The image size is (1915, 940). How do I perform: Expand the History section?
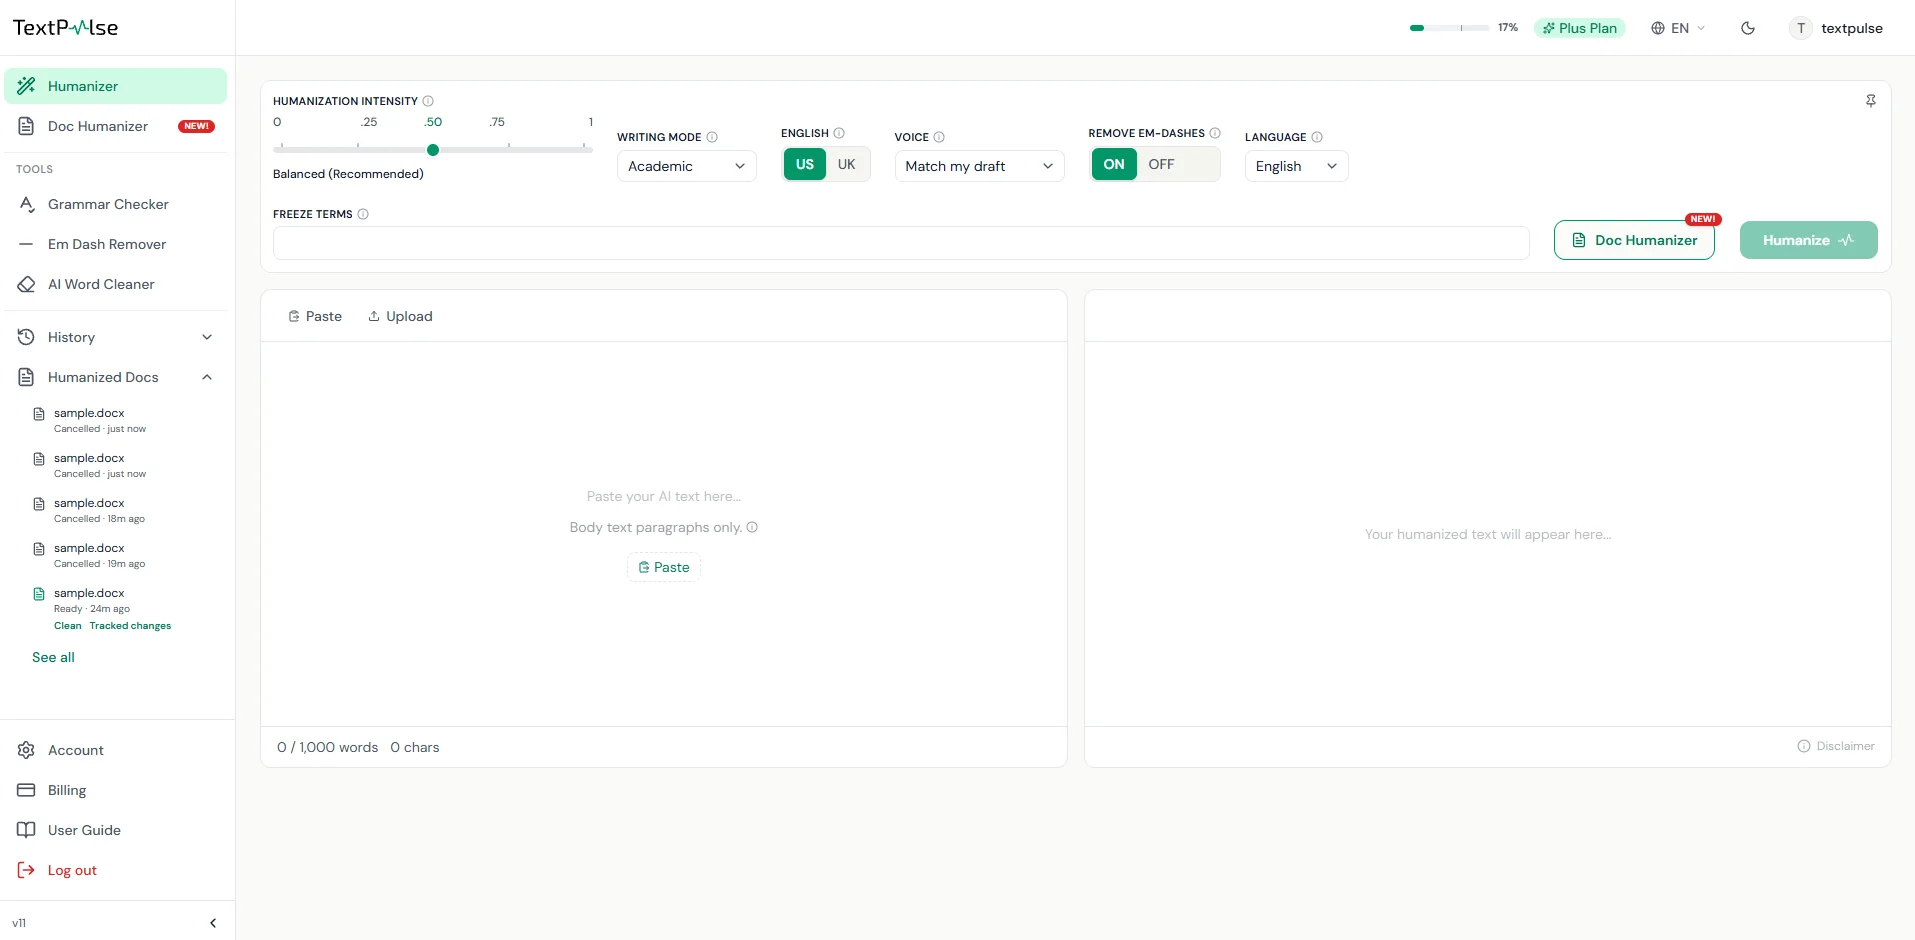click(x=115, y=337)
